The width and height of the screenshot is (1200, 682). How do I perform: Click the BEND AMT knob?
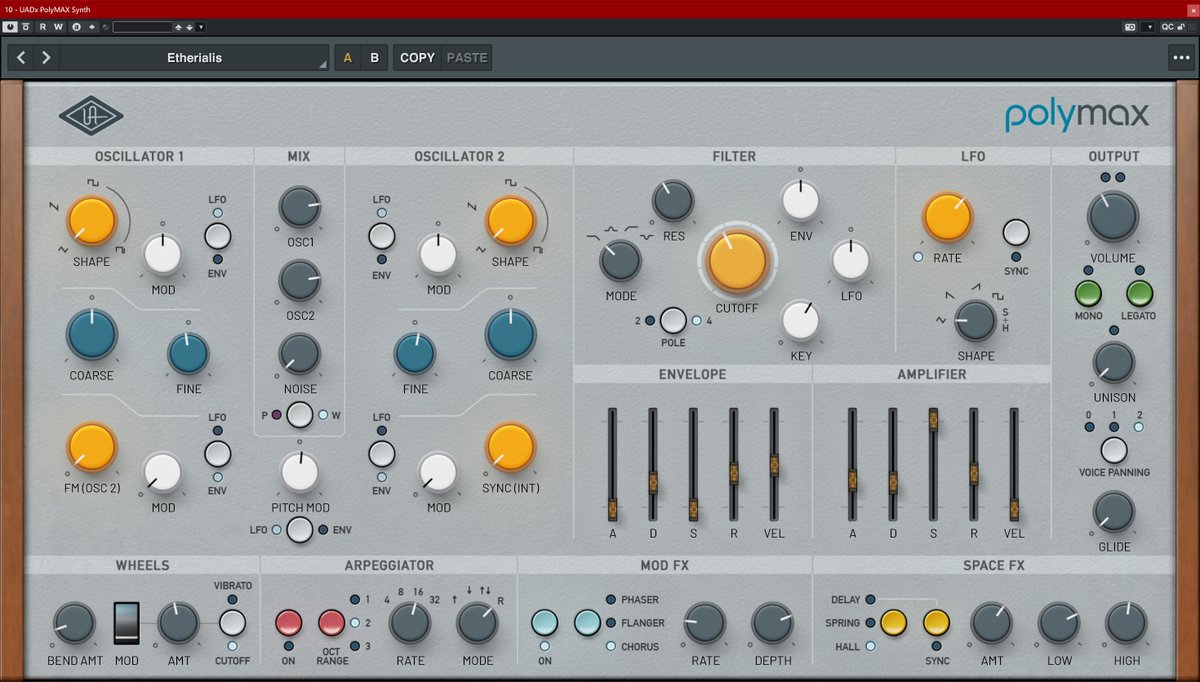73,622
